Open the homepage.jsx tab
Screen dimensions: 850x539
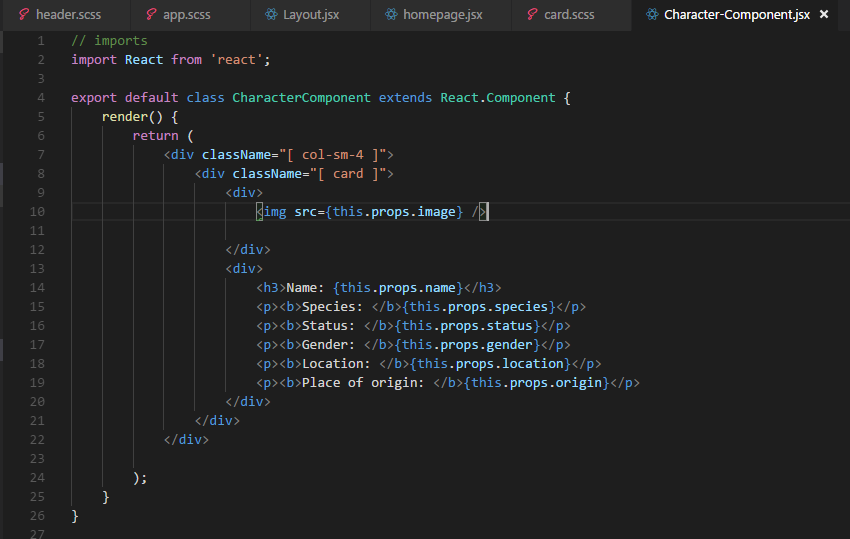[441, 15]
